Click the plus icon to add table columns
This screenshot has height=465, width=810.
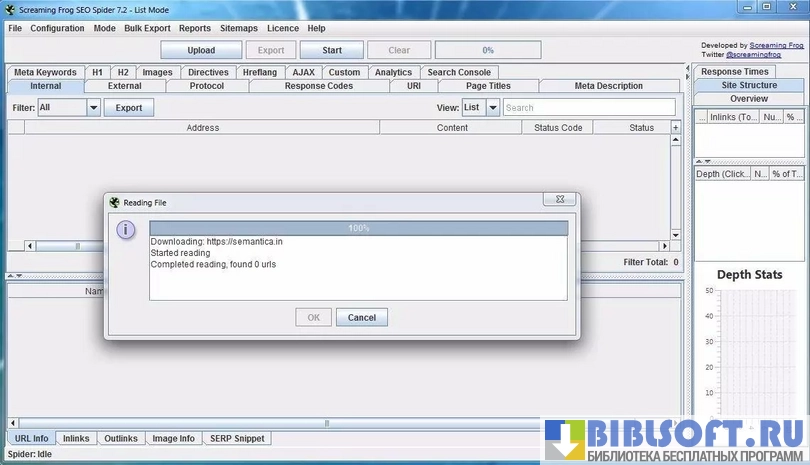point(676,128)
